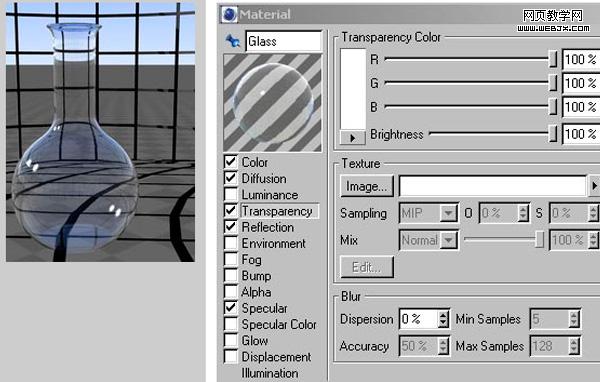Toggle the Diffusion channel checkbox
600x382 pixels.
point(230,178)
